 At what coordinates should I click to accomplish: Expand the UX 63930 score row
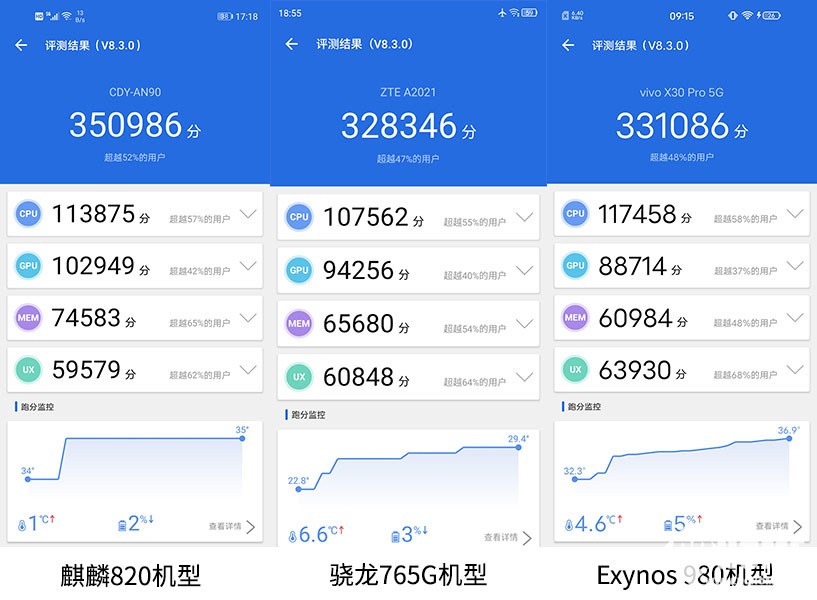point(795,370)
